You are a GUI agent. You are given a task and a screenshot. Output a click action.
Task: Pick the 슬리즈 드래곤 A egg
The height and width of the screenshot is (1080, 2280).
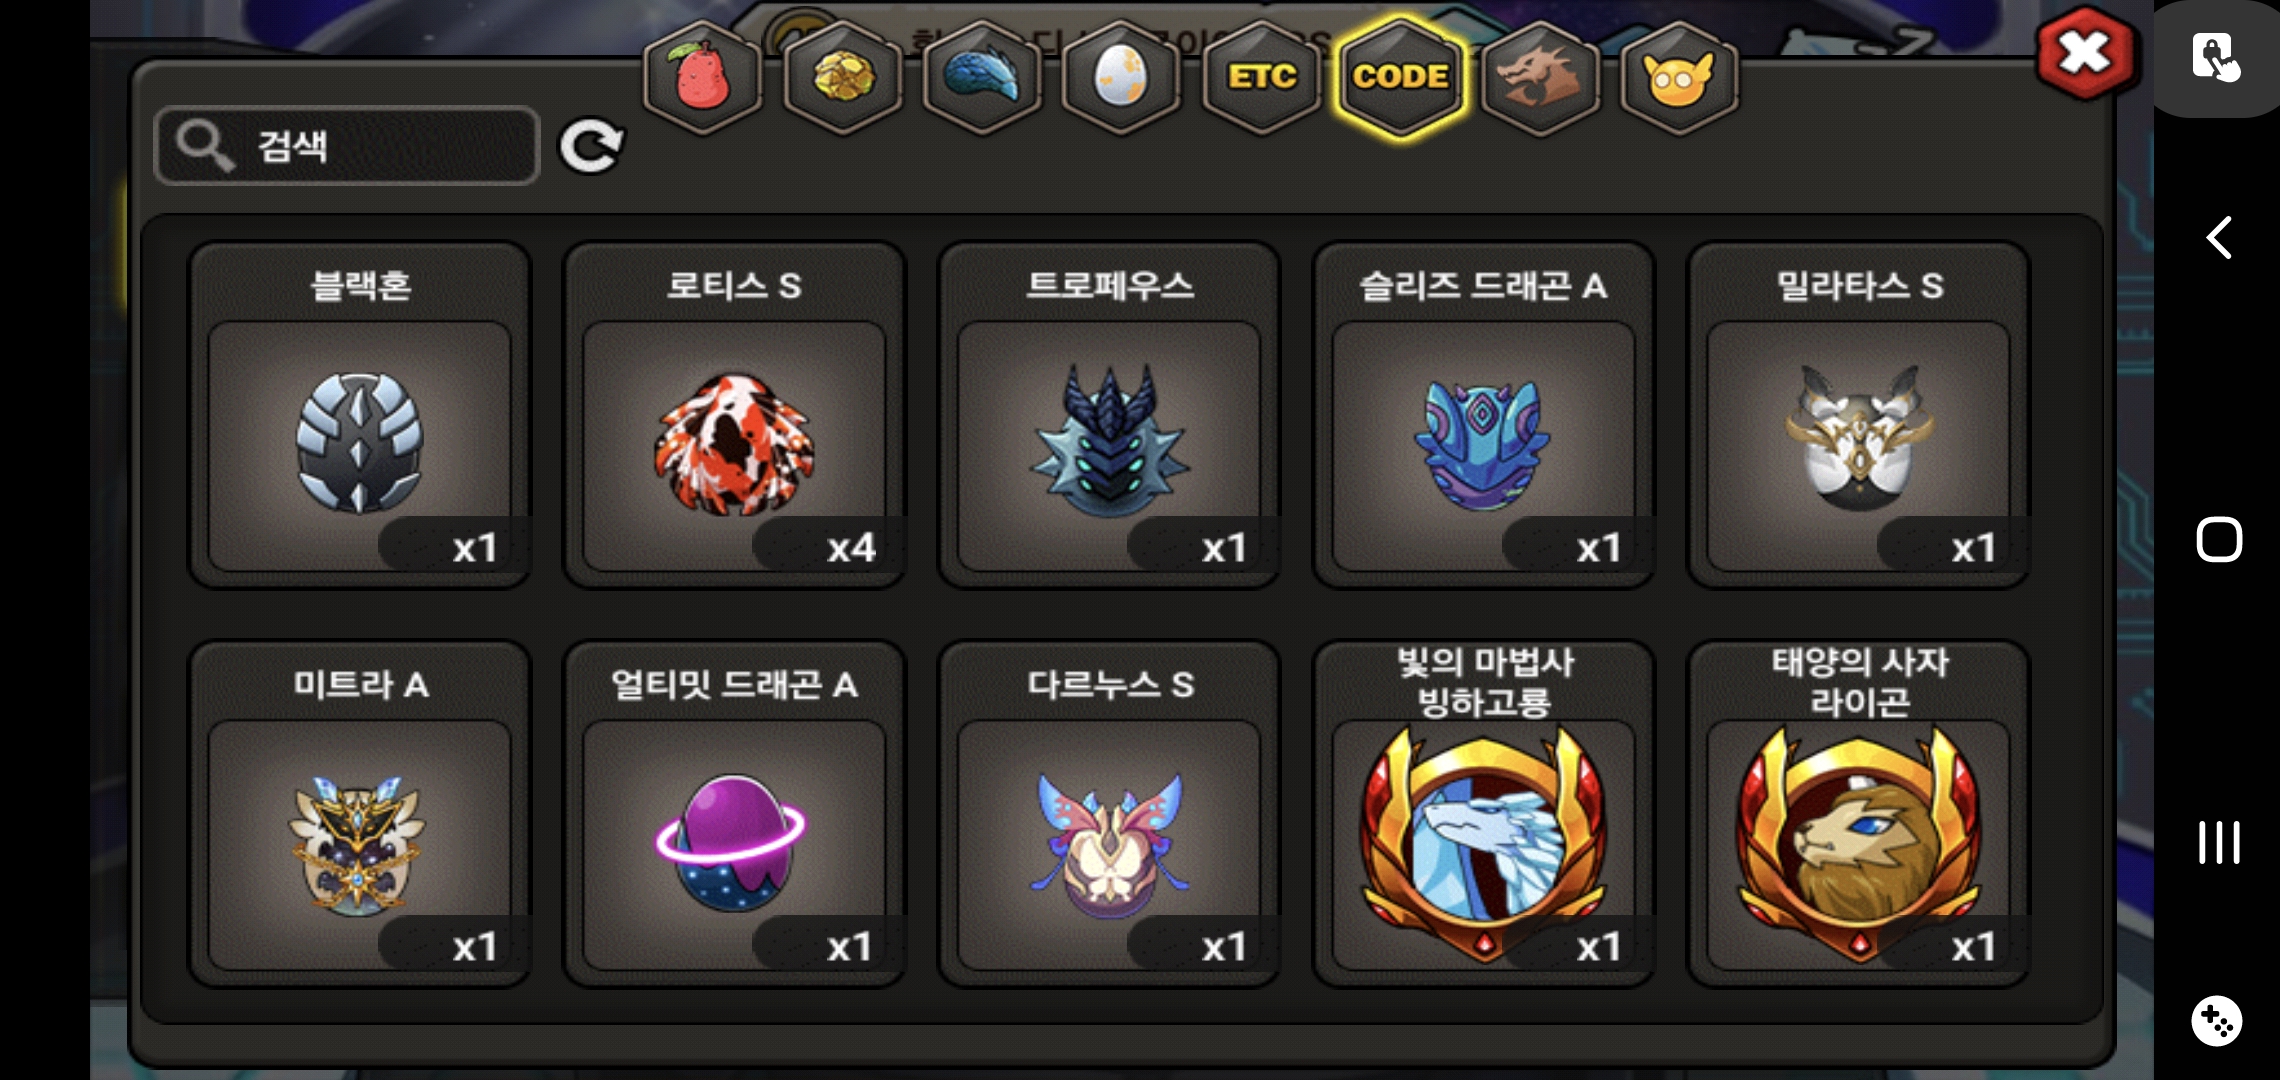pos(1484,415)
